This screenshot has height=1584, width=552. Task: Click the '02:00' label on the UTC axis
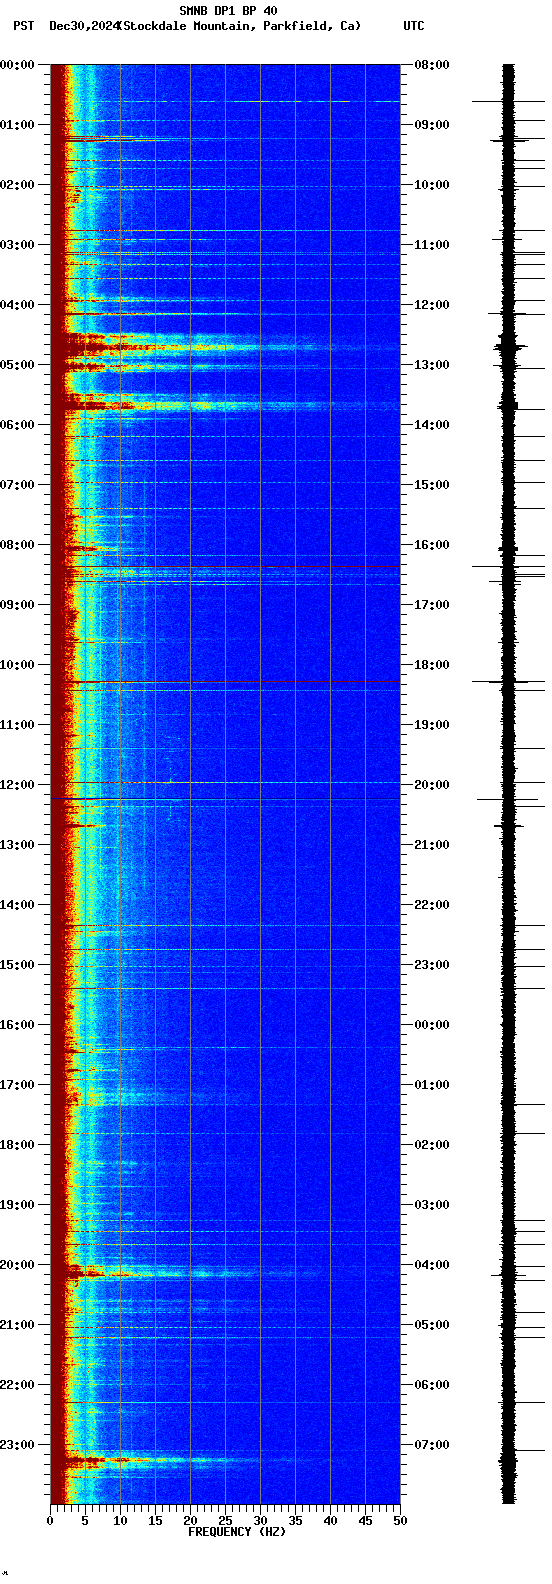tap(432, 1145)
